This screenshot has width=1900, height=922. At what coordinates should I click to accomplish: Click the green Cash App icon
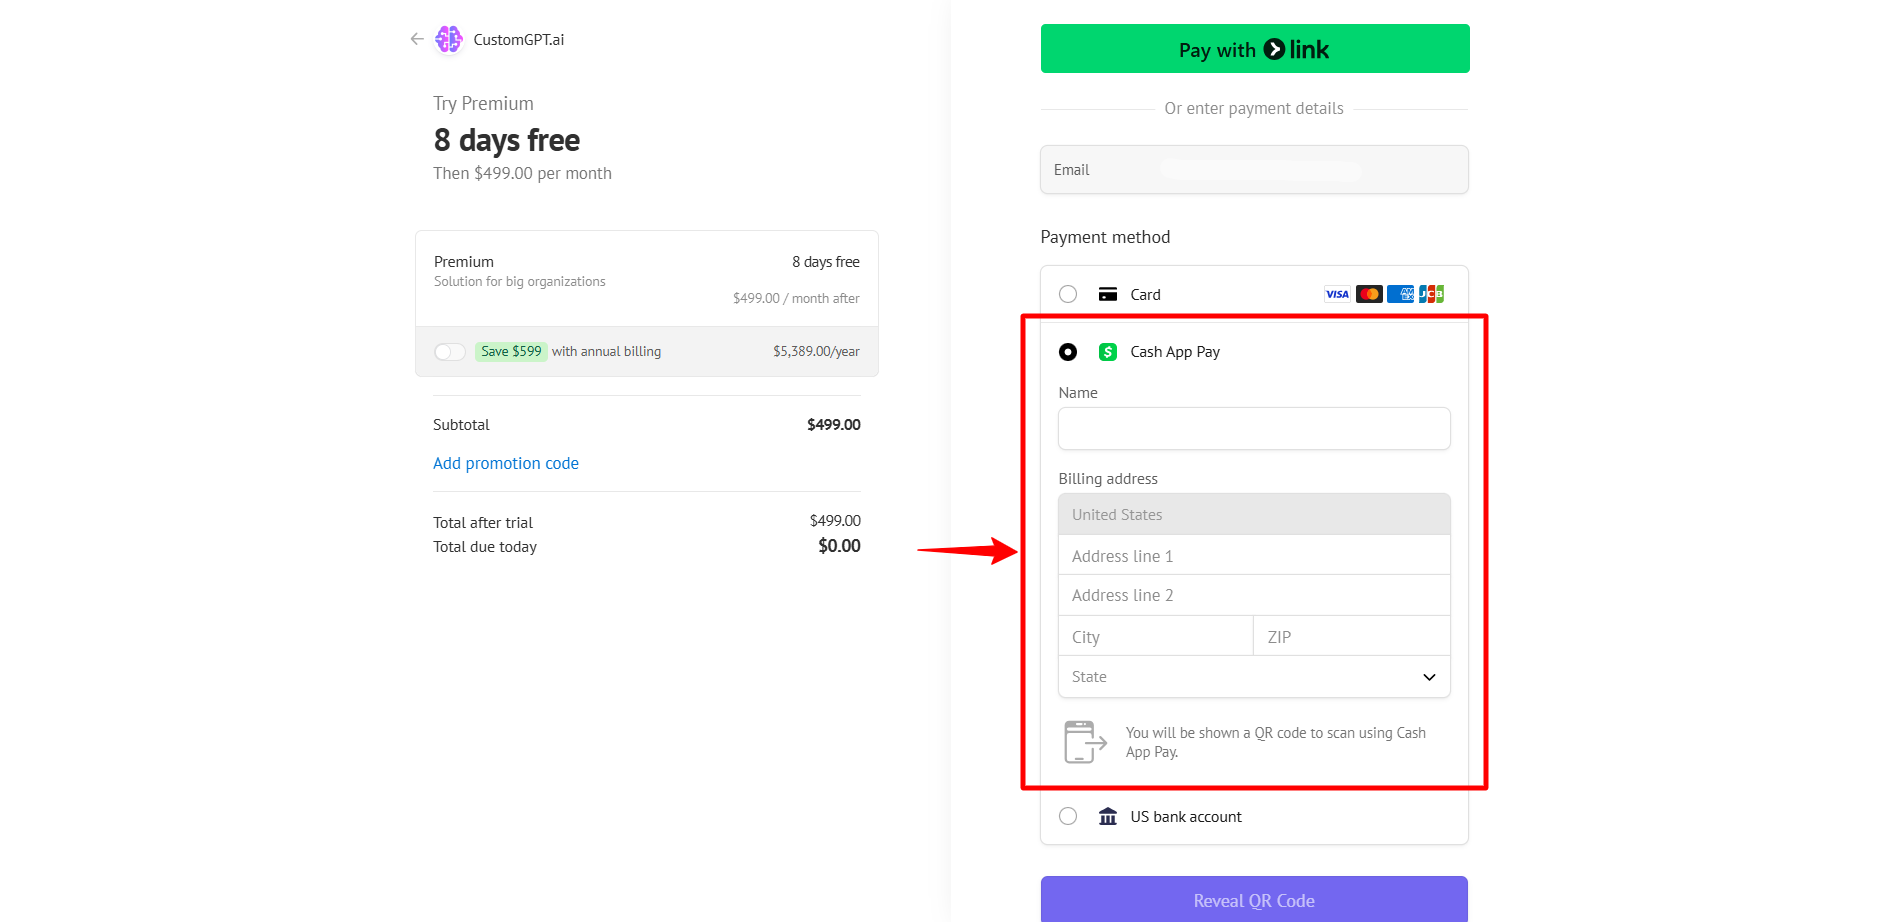(x=1108, y=352)
